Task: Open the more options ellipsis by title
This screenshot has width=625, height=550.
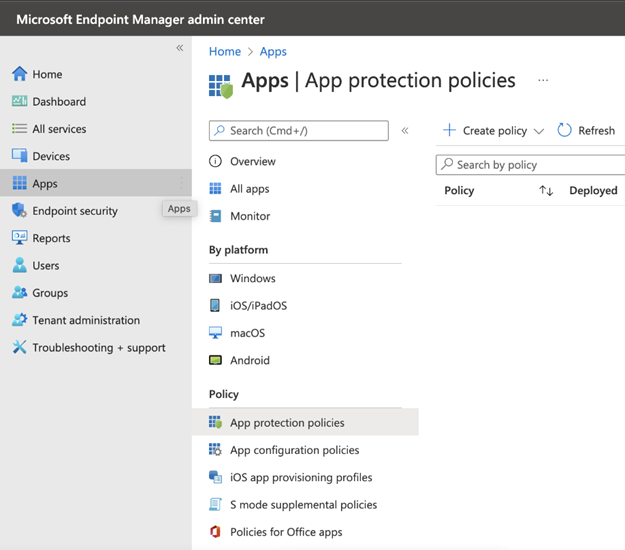Action: [x=543, y=80]
